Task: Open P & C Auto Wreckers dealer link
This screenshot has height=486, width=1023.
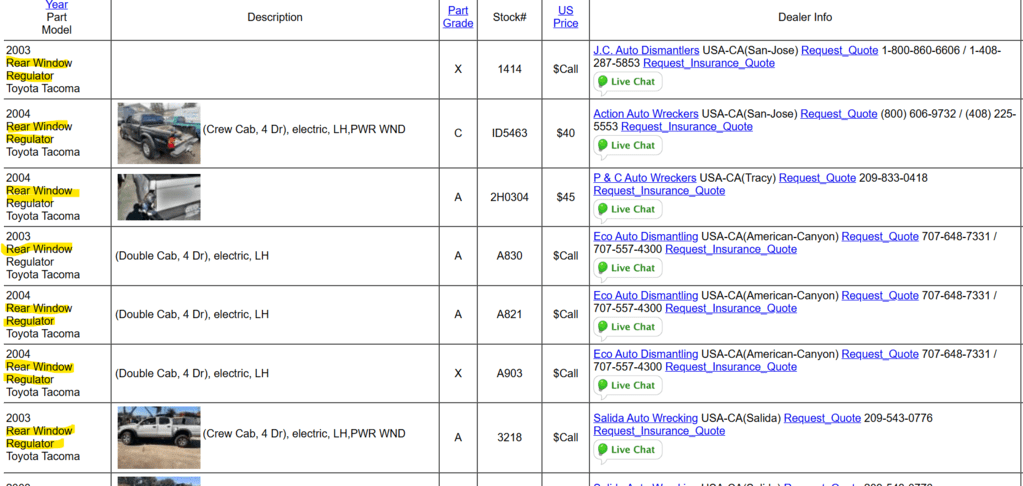Action: [645, 178]
